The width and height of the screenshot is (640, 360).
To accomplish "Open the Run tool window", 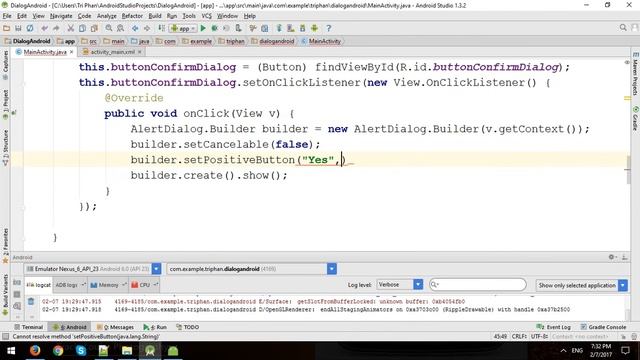I will (155, 327).
